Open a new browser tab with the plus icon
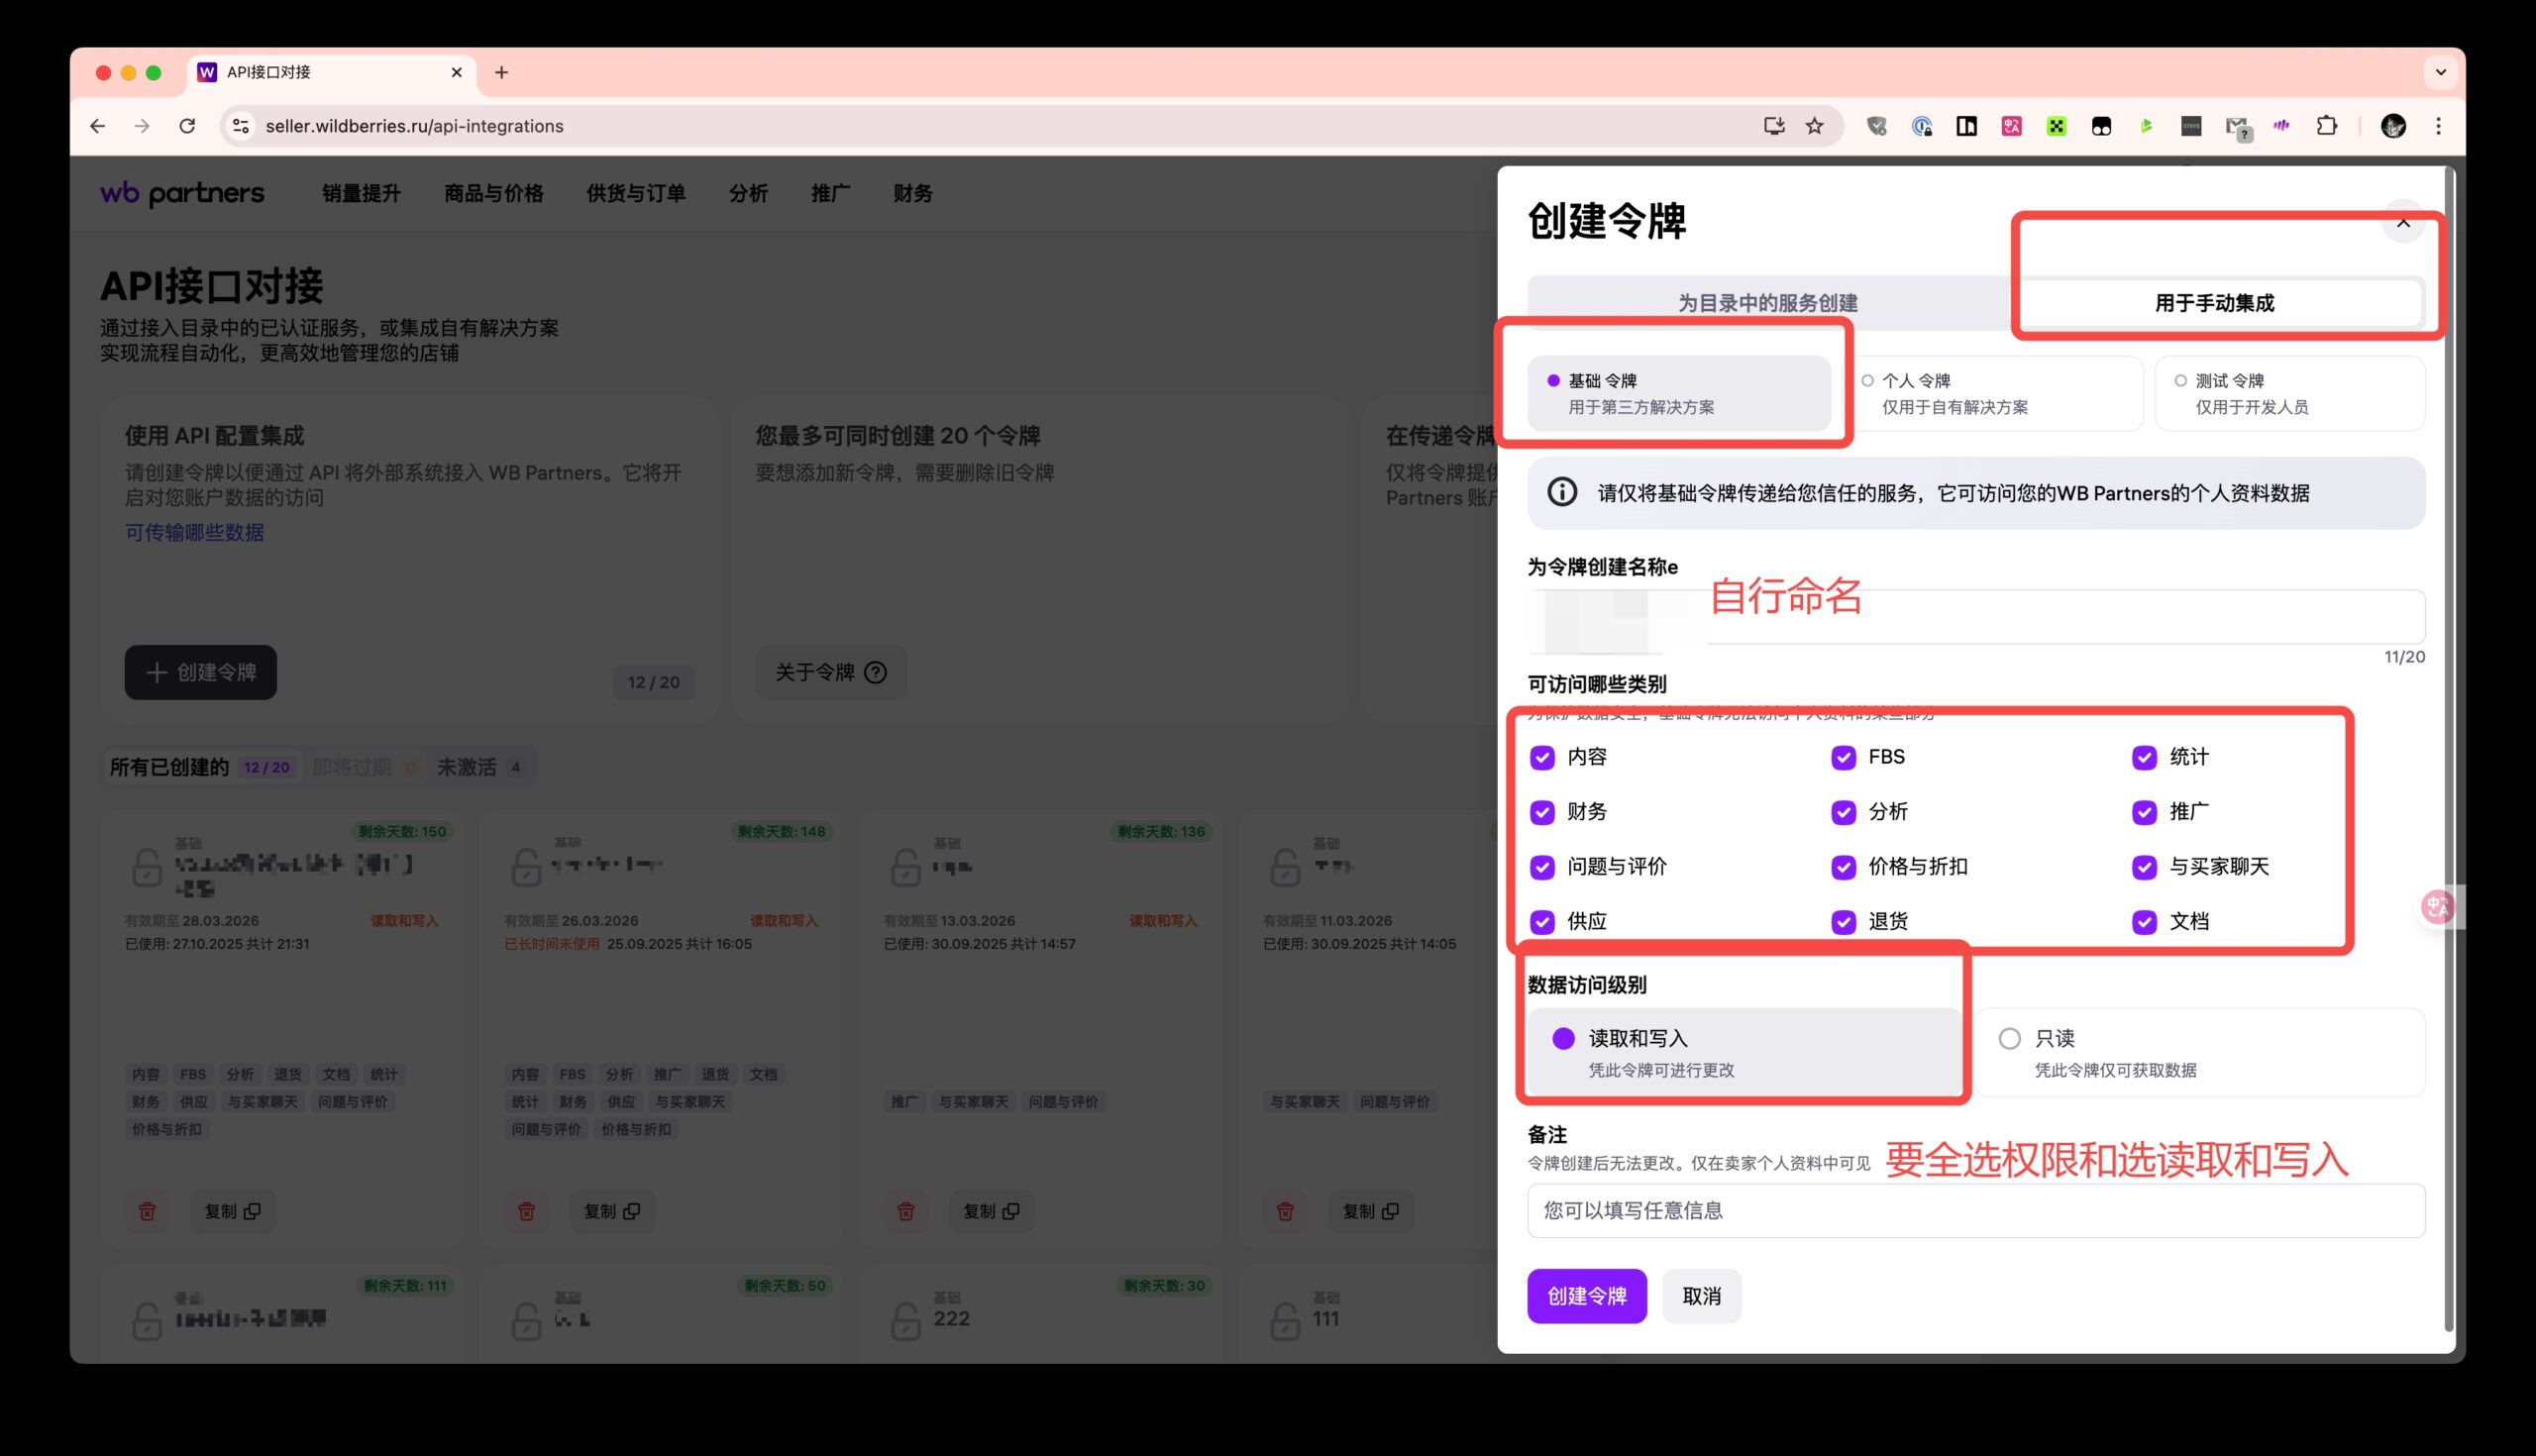 click(x=502, y=72)
